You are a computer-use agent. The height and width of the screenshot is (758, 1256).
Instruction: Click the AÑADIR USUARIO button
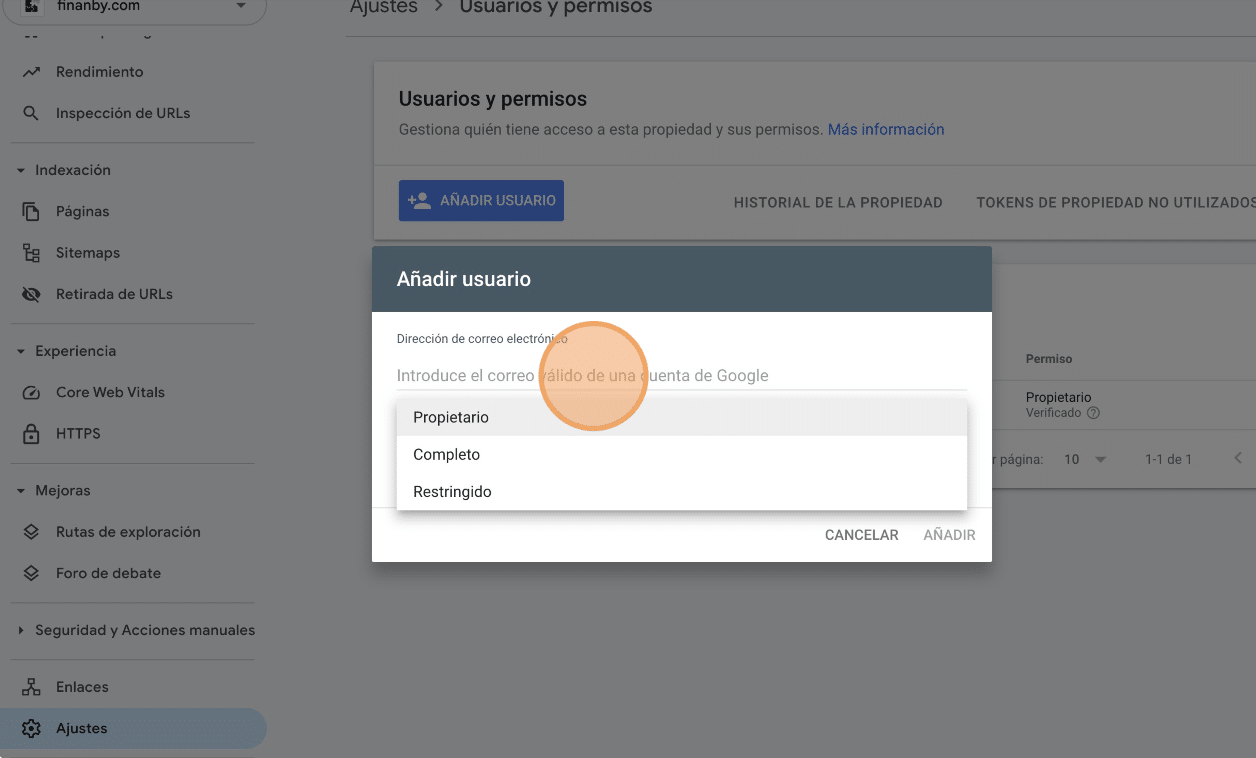pyautogui.click(x=481, y=200)
